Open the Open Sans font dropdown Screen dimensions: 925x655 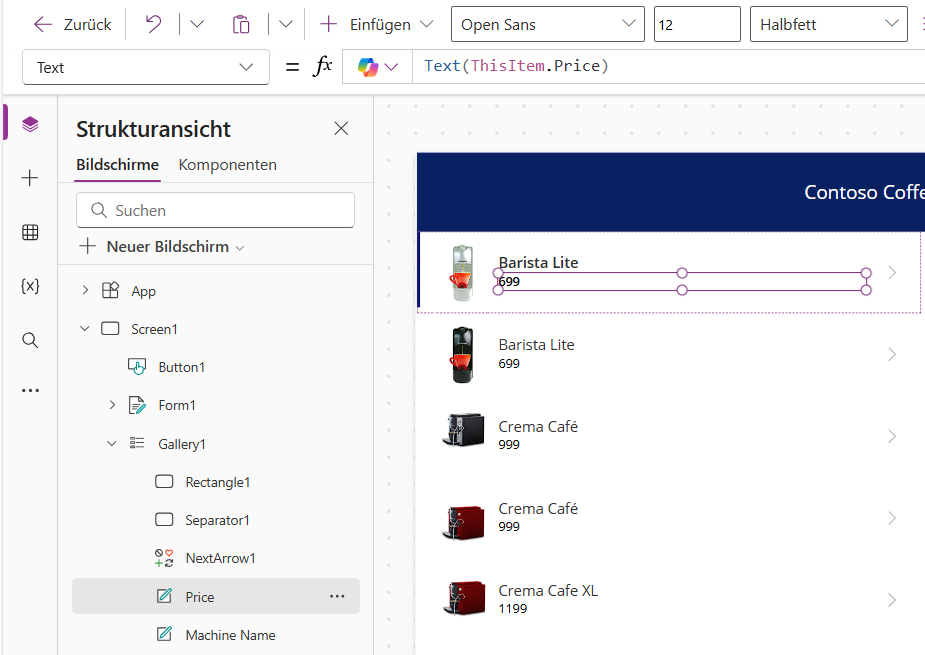547,24
